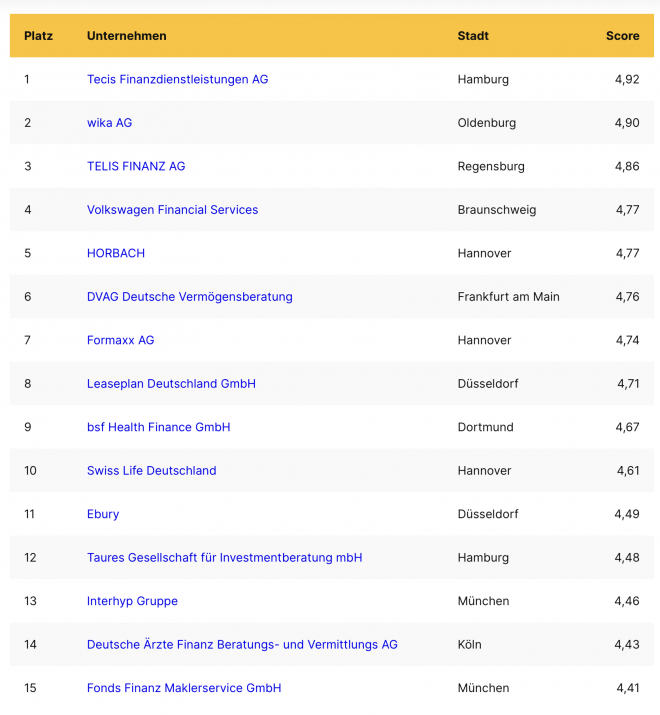Select the score value 4,41
The width and height of the screenshot is (660, 715).
(x=628, y=688)
